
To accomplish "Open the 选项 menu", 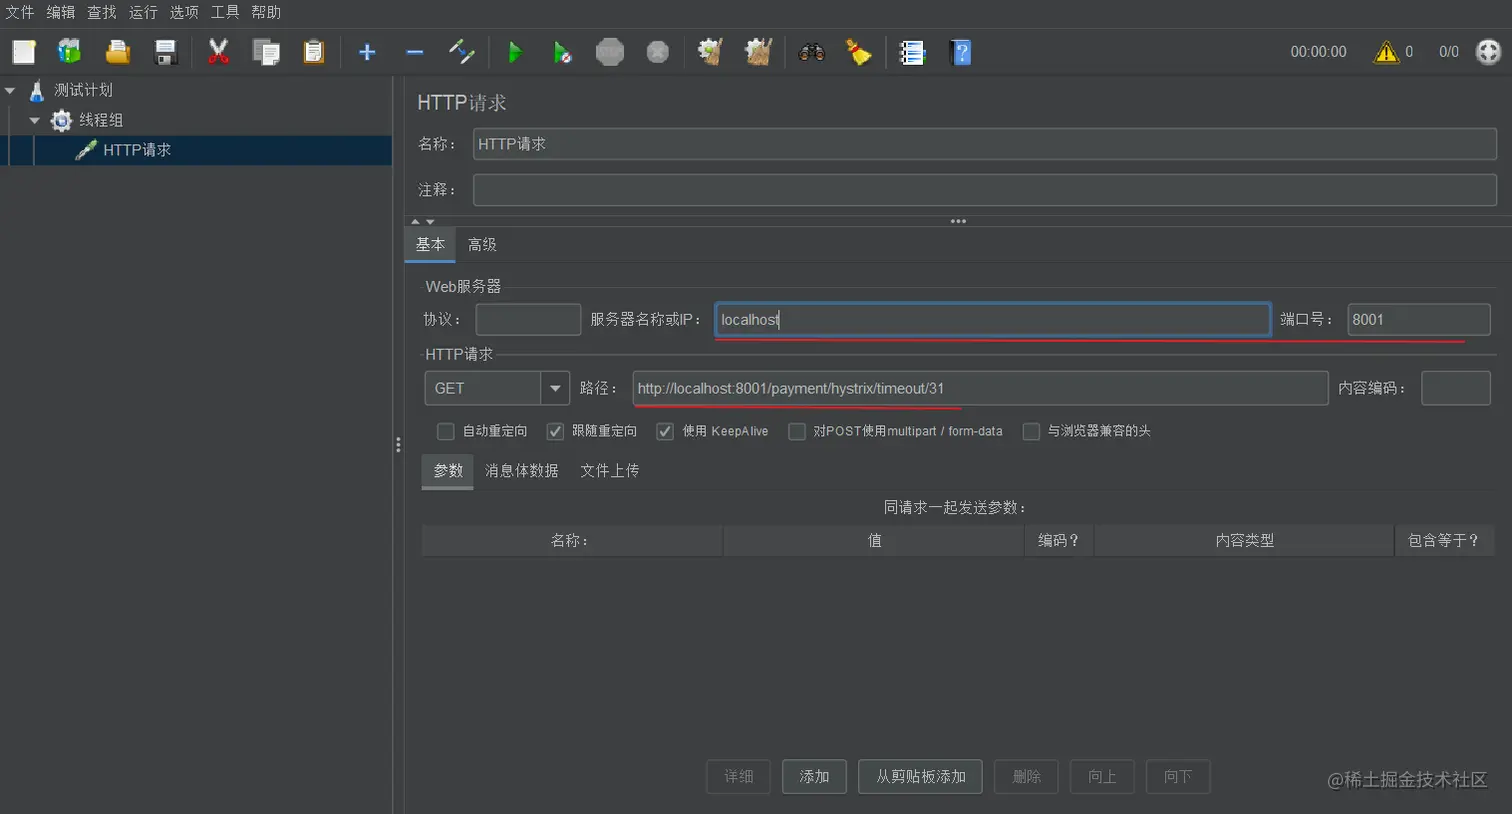I will pos(184,12).
